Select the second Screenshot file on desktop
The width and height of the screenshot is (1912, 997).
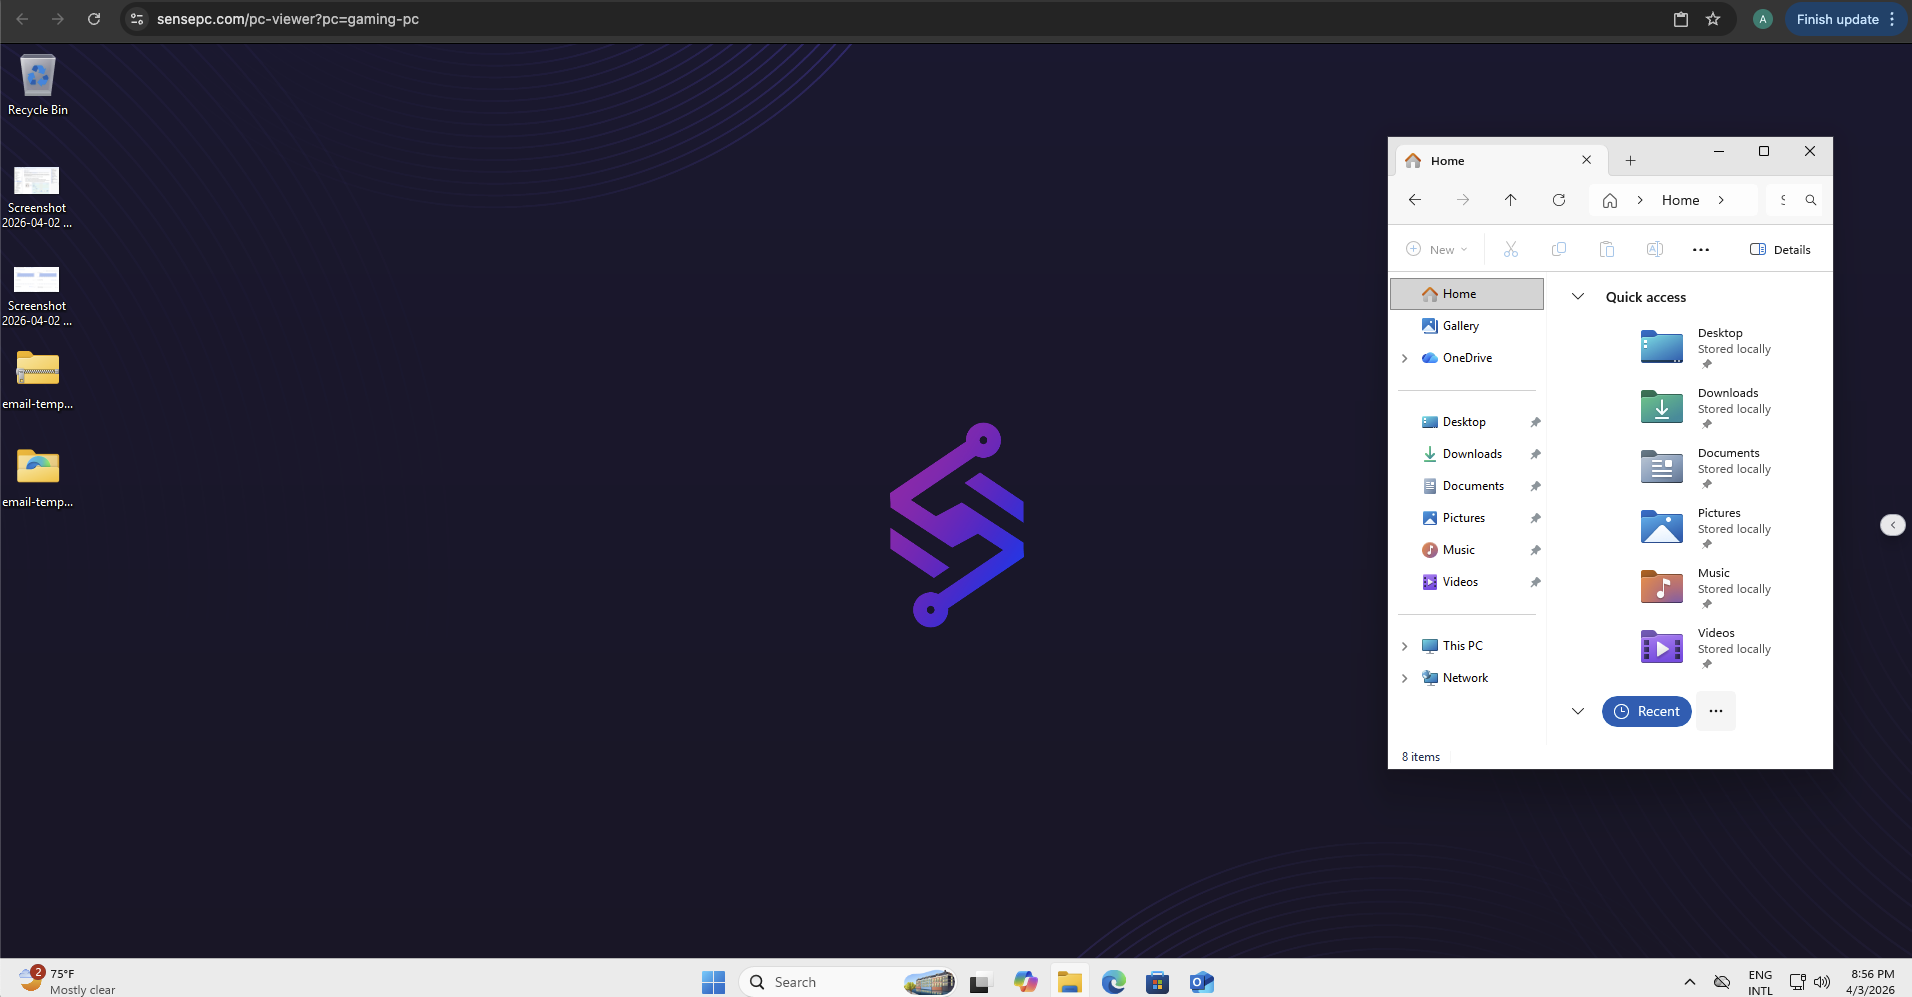[x=37, y=295]
